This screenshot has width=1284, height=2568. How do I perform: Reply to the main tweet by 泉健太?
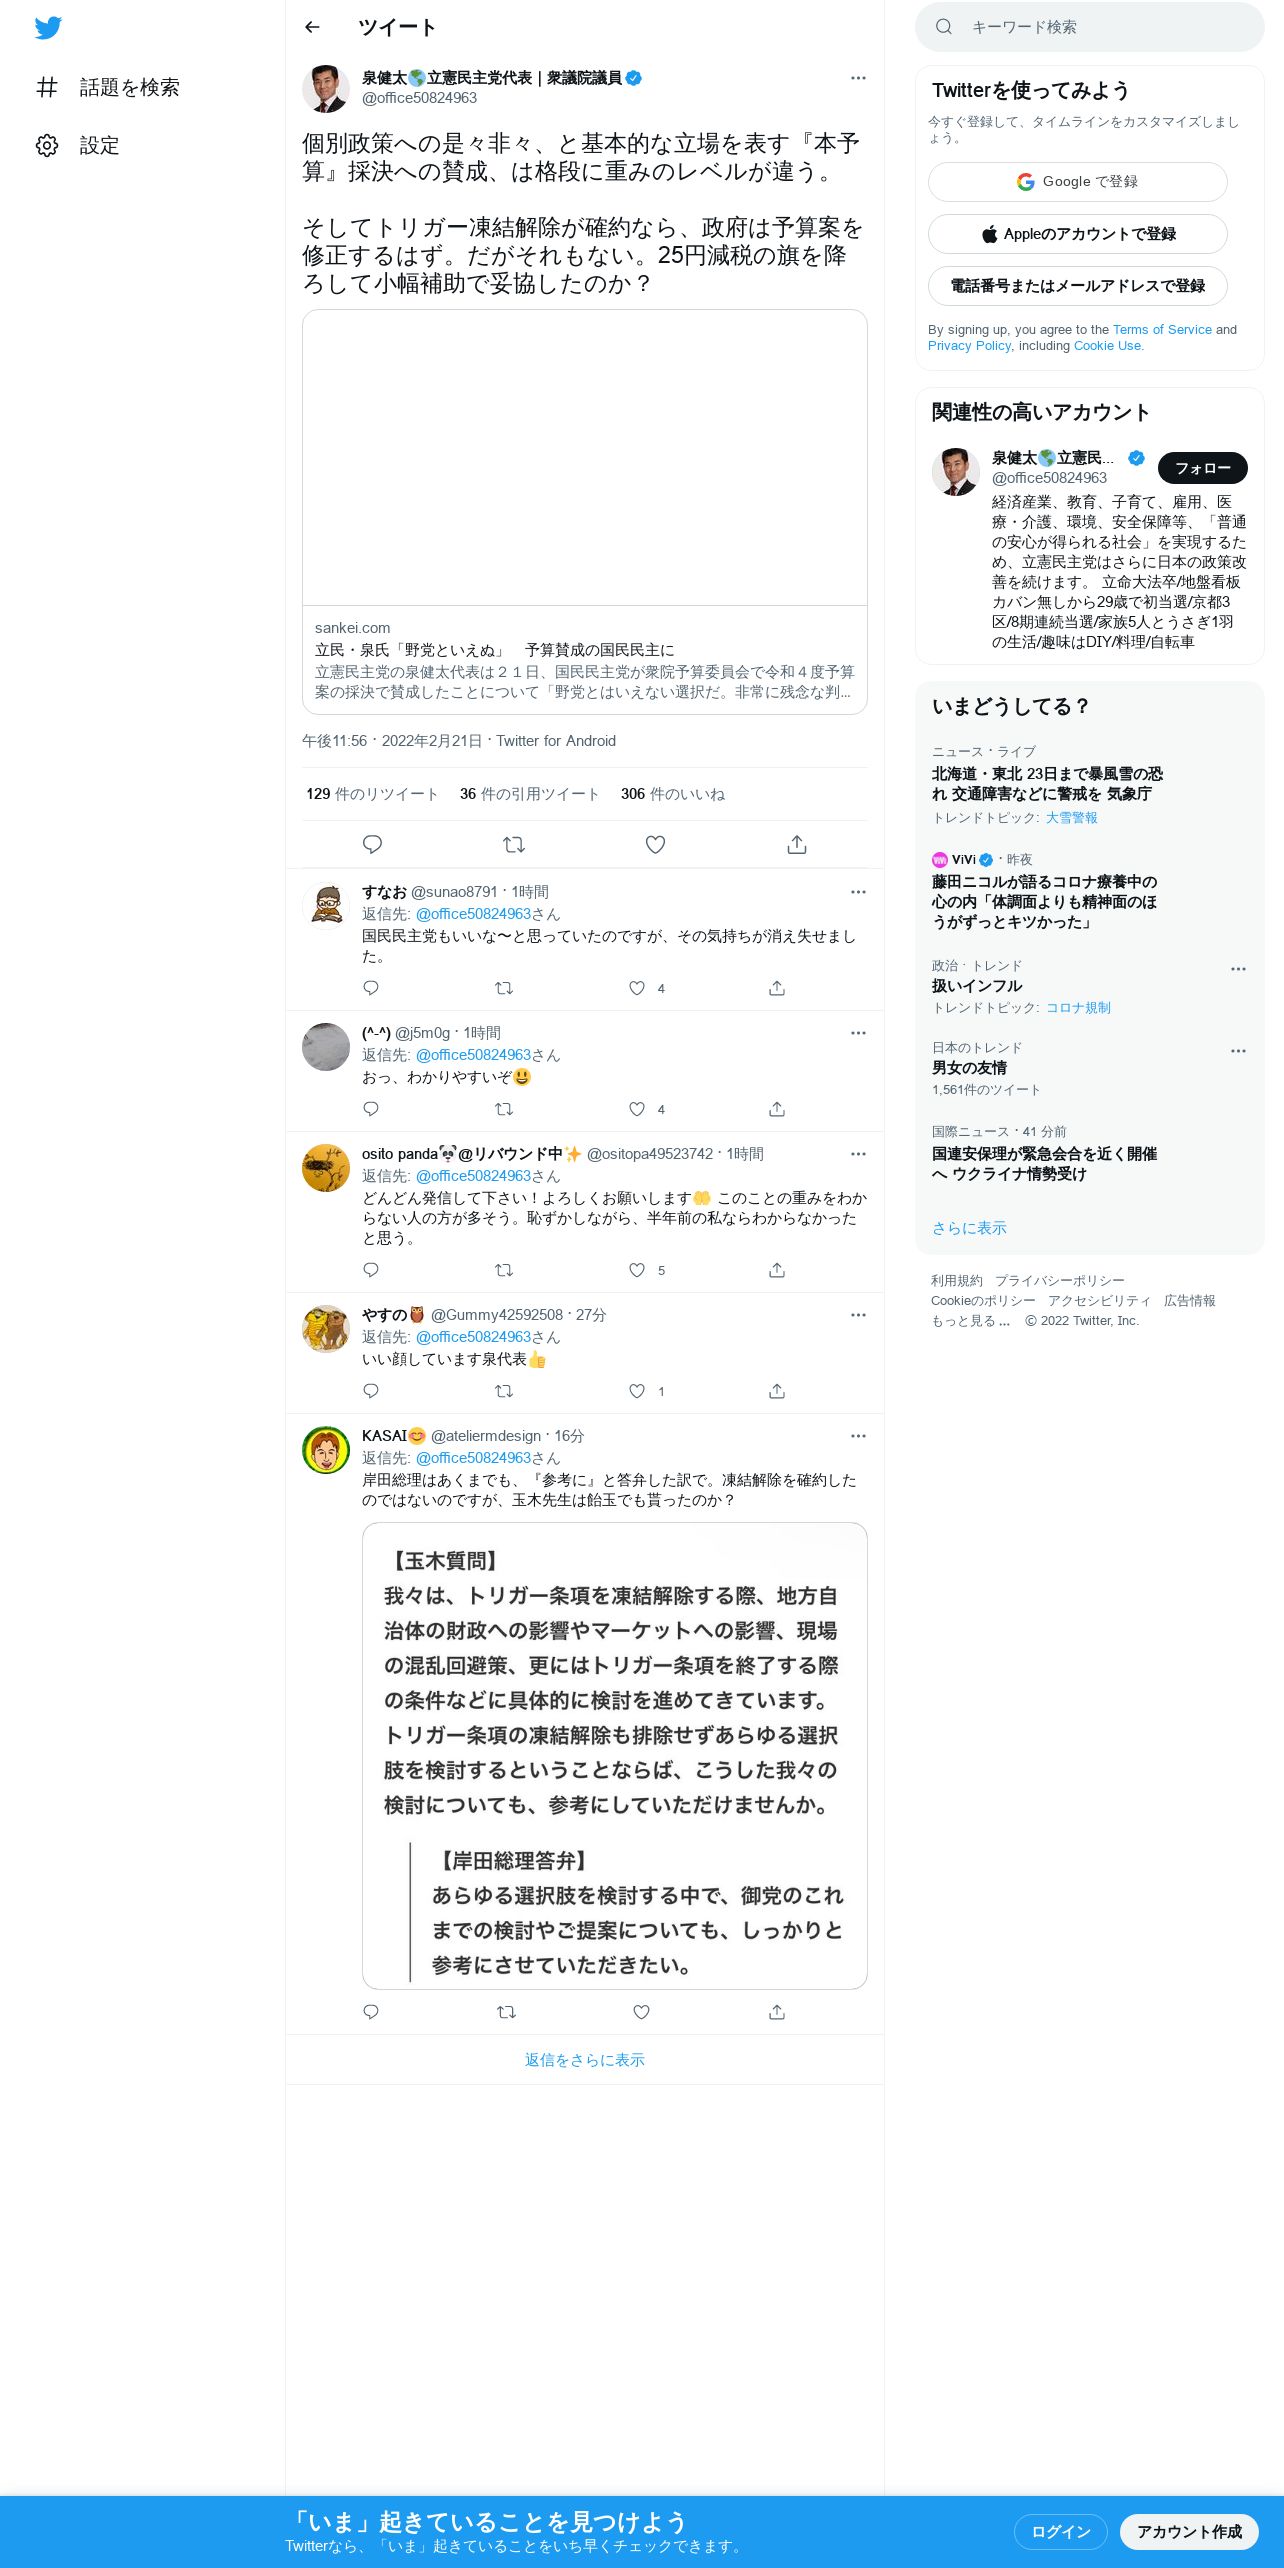pyautogui.click(x=372, y=844)
